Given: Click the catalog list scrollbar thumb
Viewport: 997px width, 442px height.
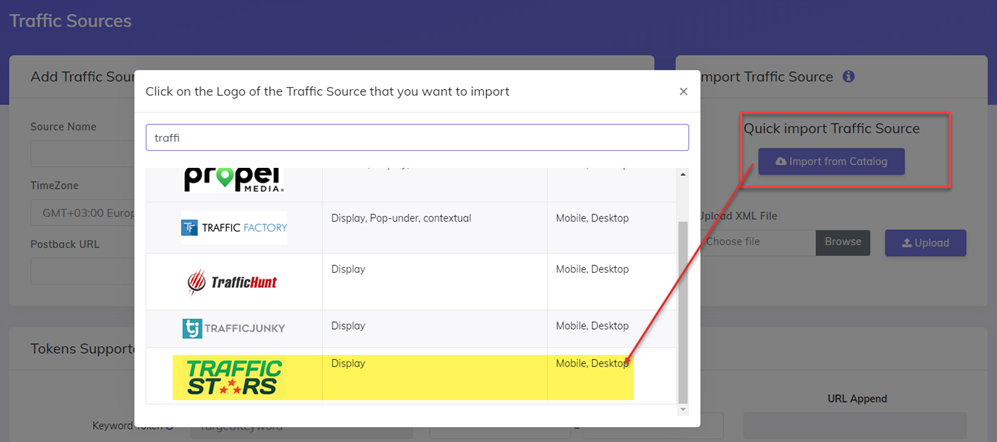Looking at the screenshot, I should [x=684, y=312].
